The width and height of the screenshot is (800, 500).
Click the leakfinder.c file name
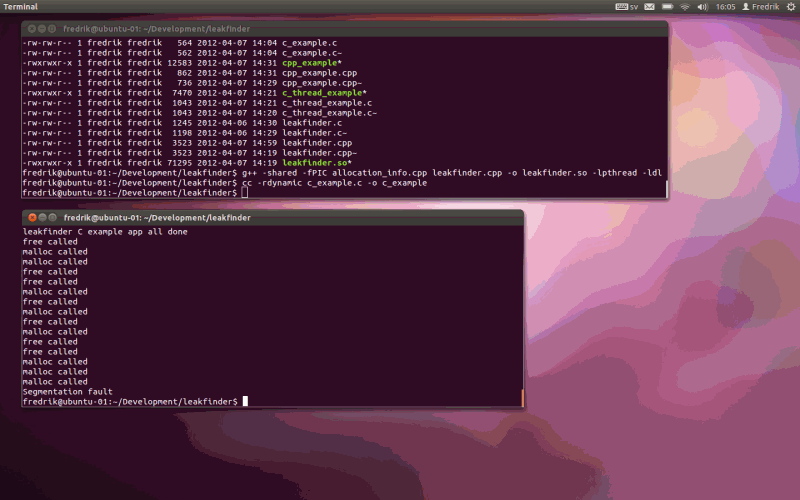[312, 123]
